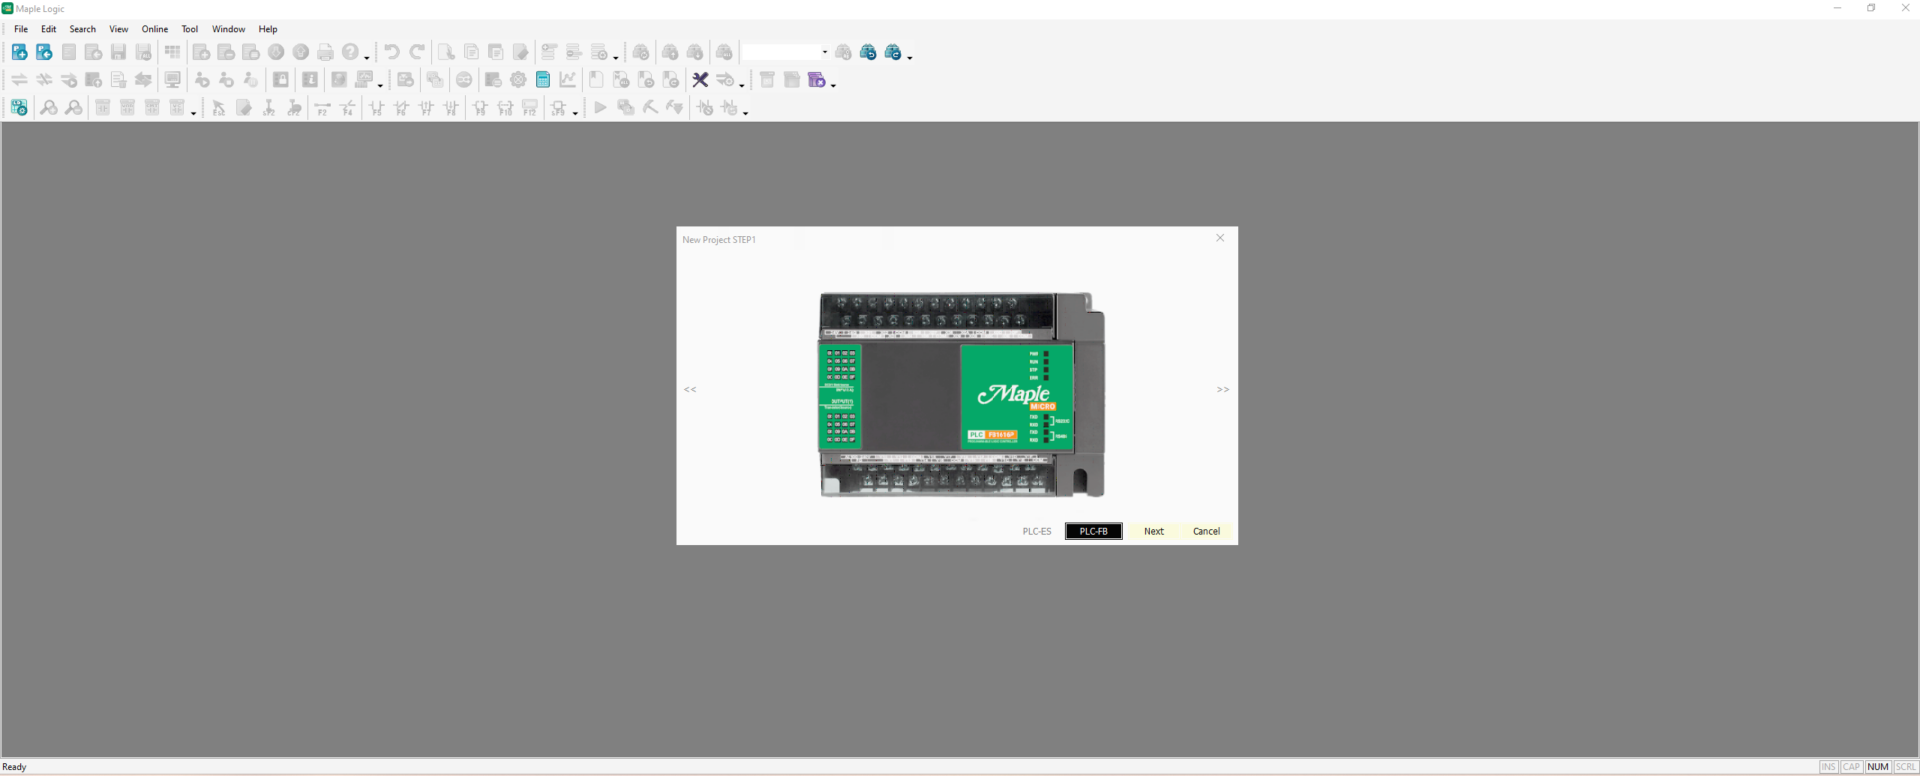Click the LD settings icon with gear
This screenshot has width=1920, height=776.
pos(19,108)
